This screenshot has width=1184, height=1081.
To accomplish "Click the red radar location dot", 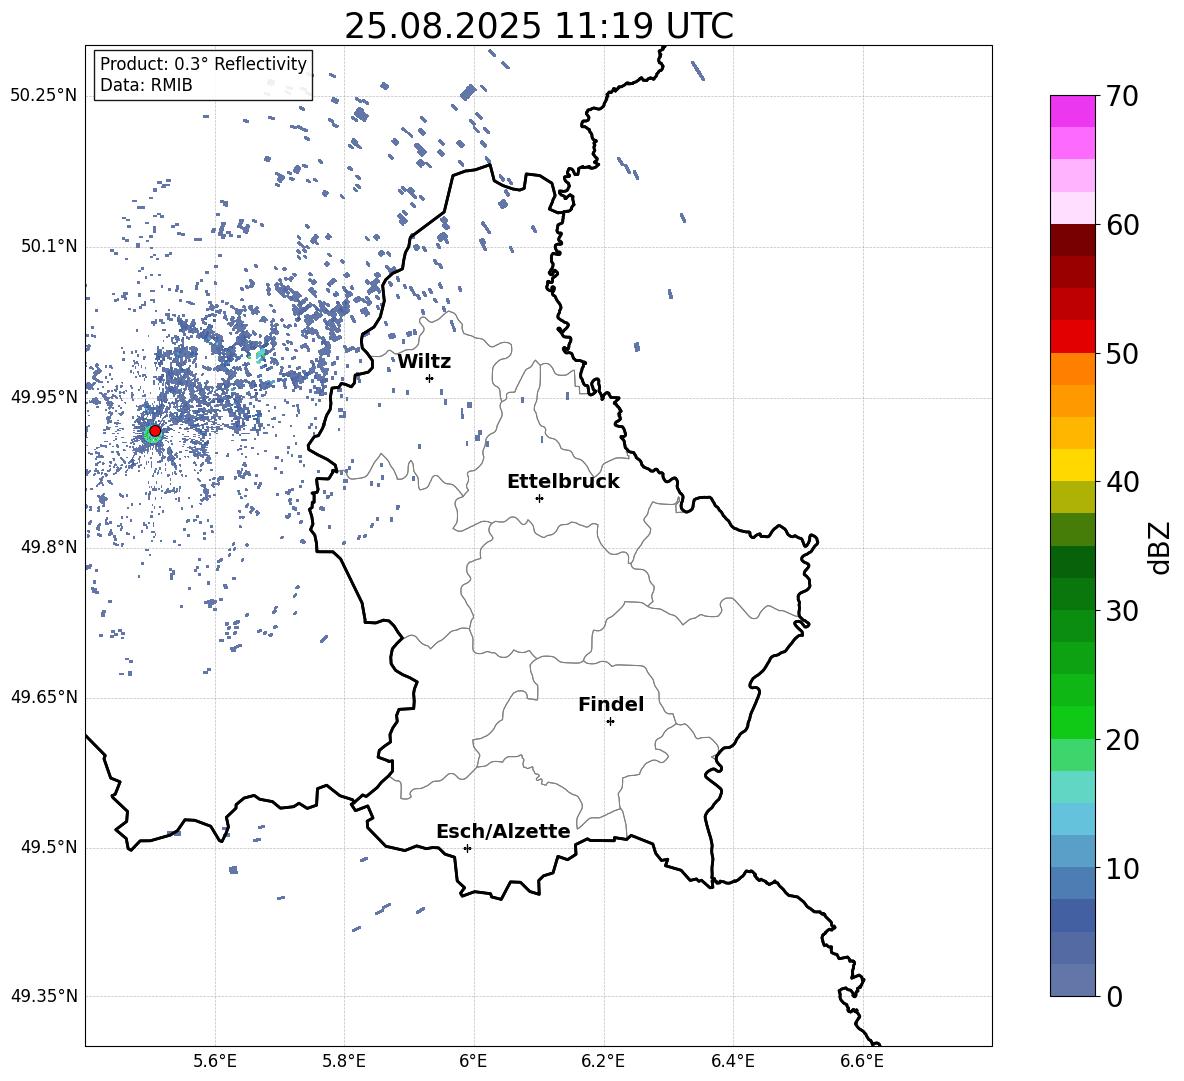I will tap(155, 431).
